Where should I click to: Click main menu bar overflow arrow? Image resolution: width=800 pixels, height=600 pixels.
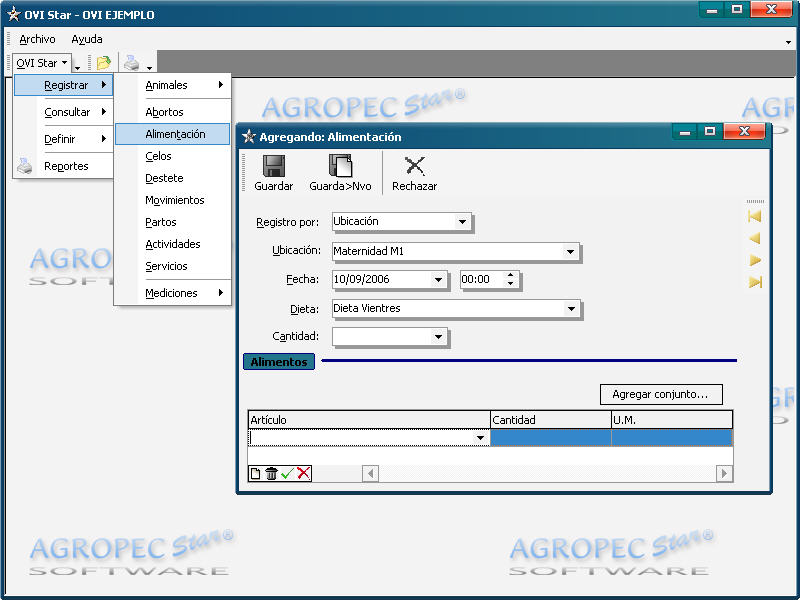[x=788, y=43]
